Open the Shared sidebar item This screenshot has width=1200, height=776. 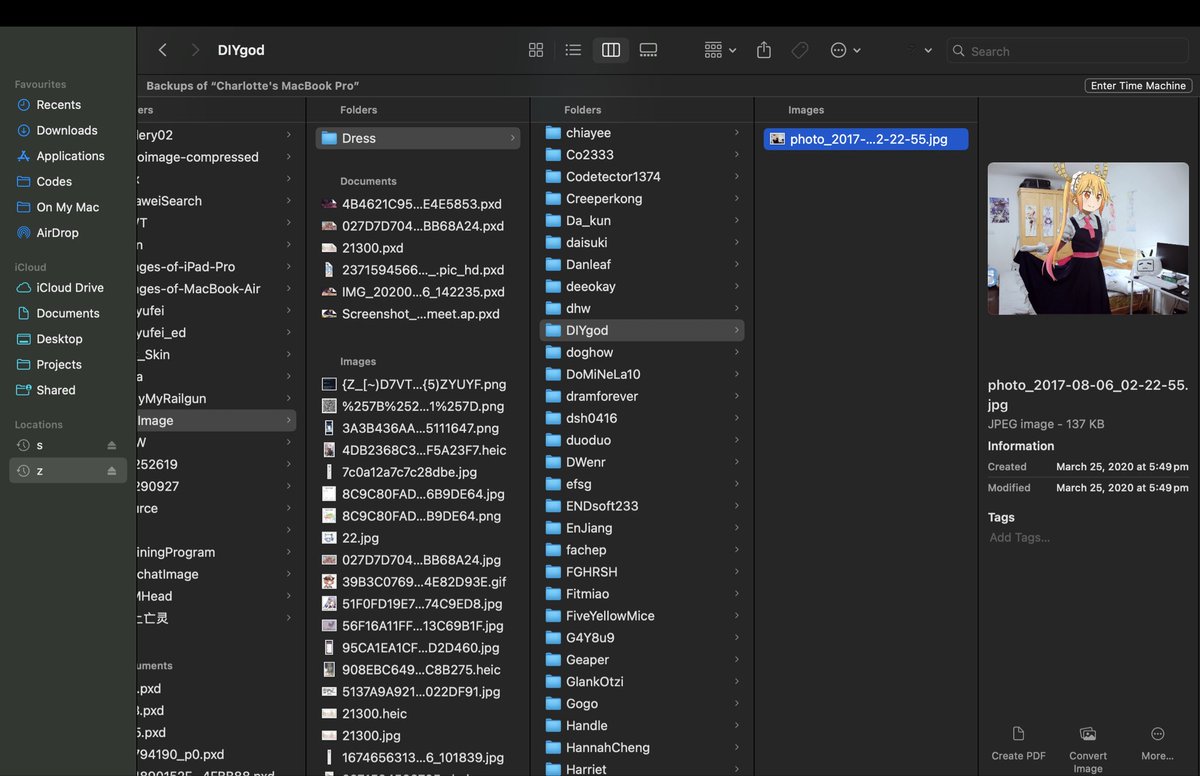point(56,391)
